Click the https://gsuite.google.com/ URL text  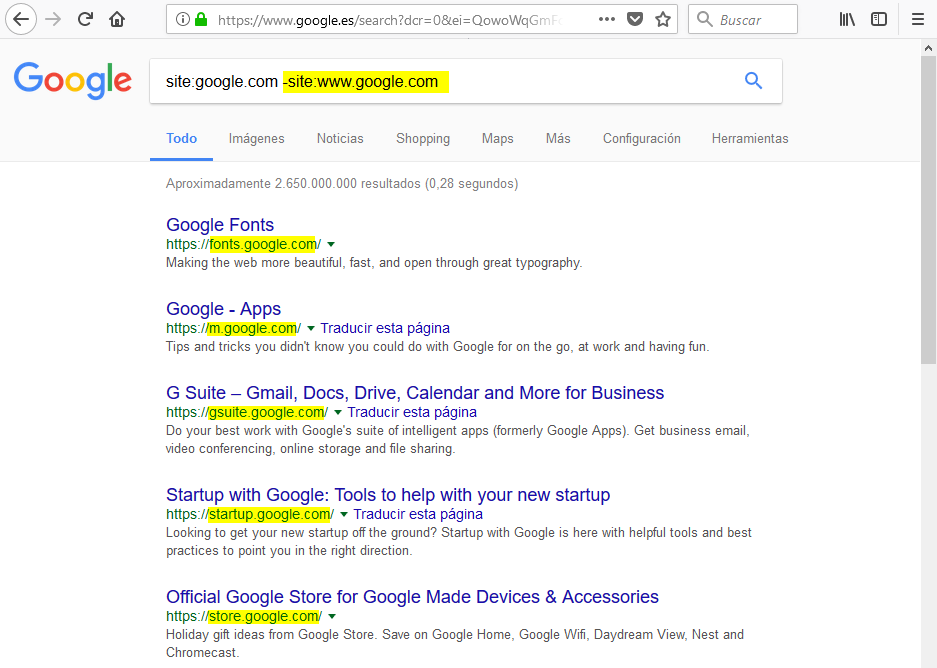247,412
